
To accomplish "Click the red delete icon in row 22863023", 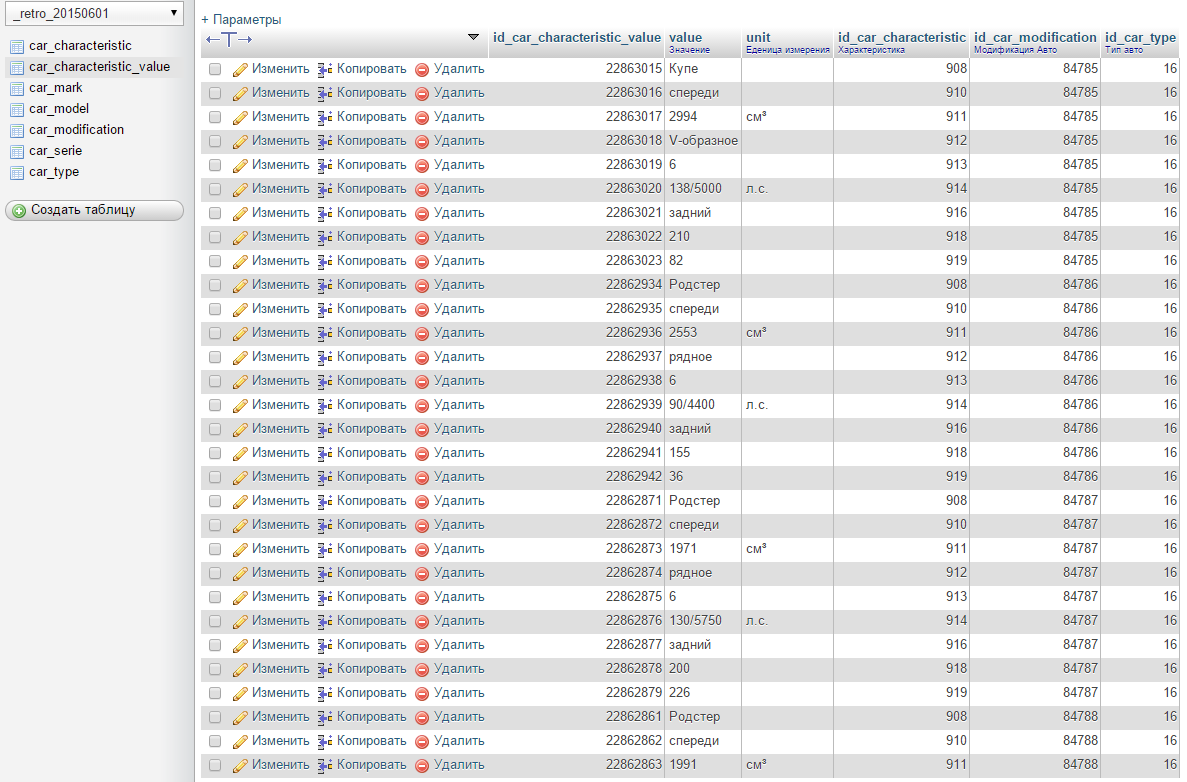I will [x=422, y=261].
